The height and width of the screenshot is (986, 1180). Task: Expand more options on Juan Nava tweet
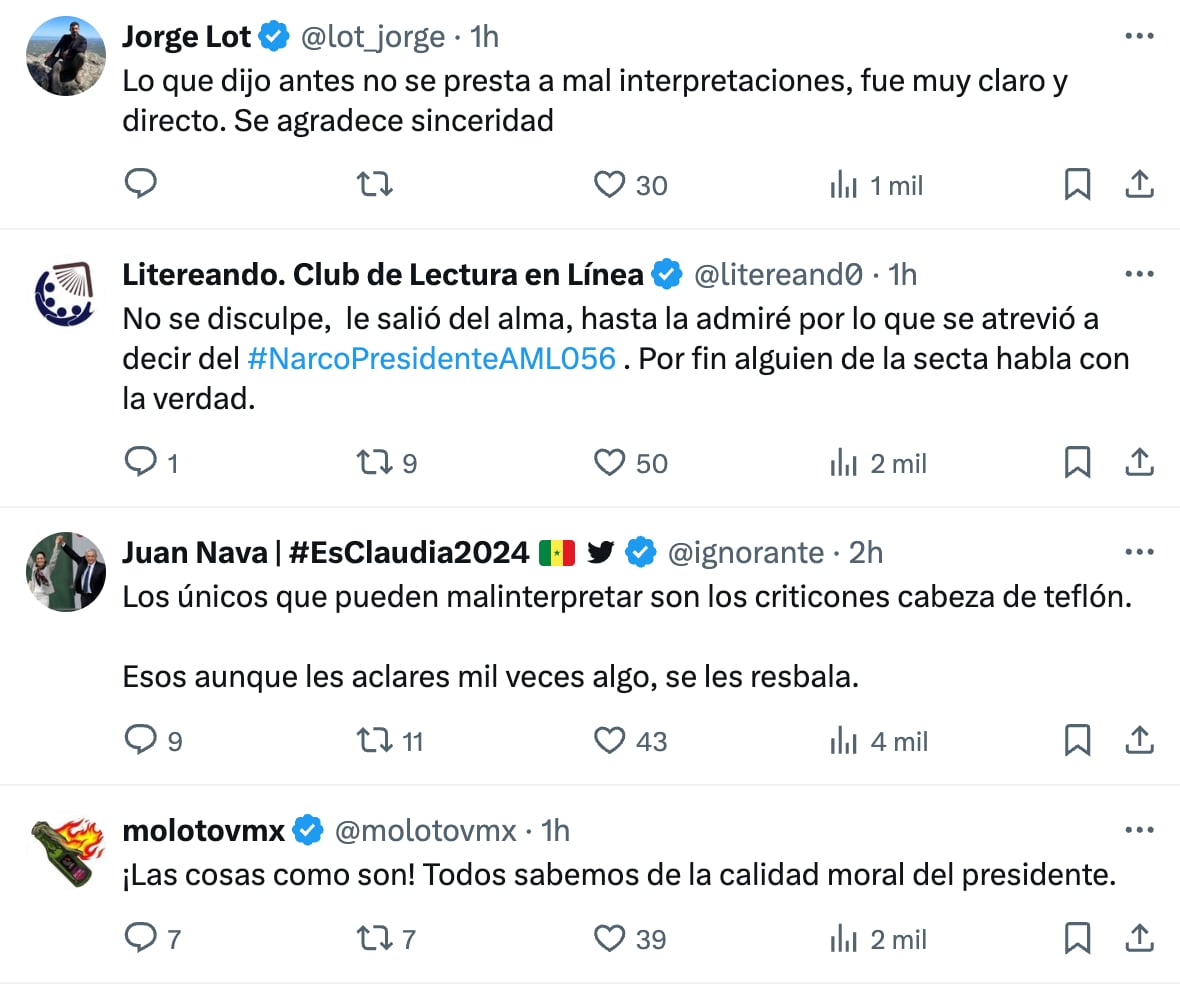(x=1140, y=552)
